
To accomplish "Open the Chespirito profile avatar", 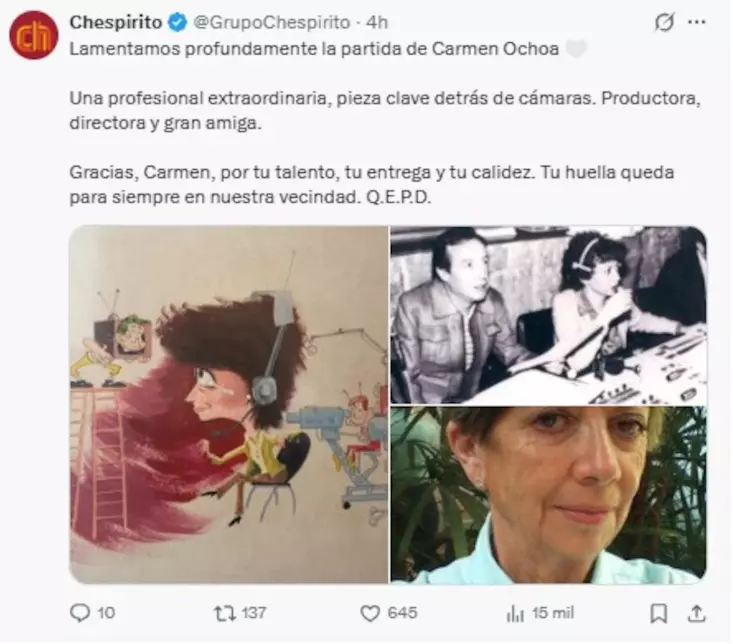I will coord(33,35).
